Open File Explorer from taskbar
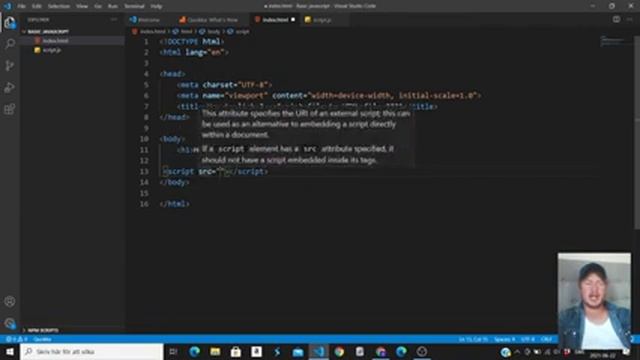 [x=215, y=351]
